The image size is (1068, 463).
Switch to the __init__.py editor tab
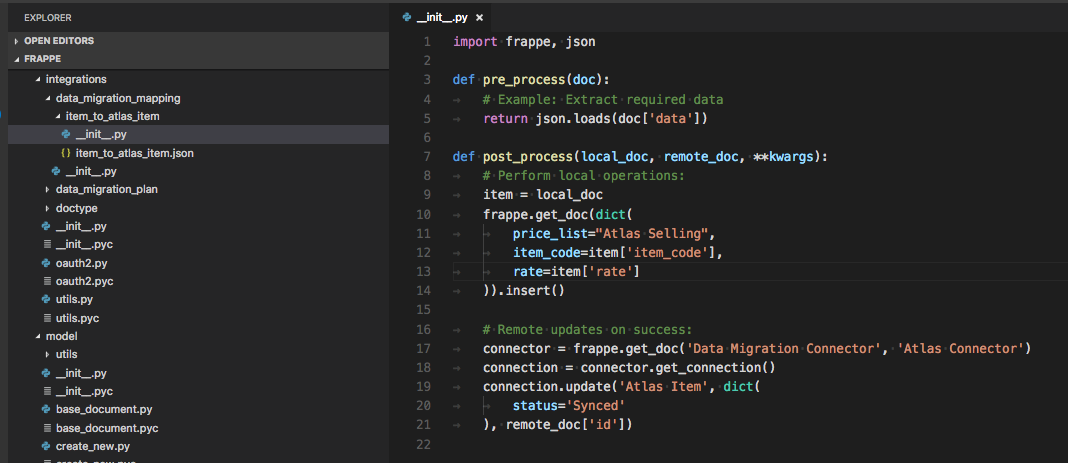click(442, 17)
